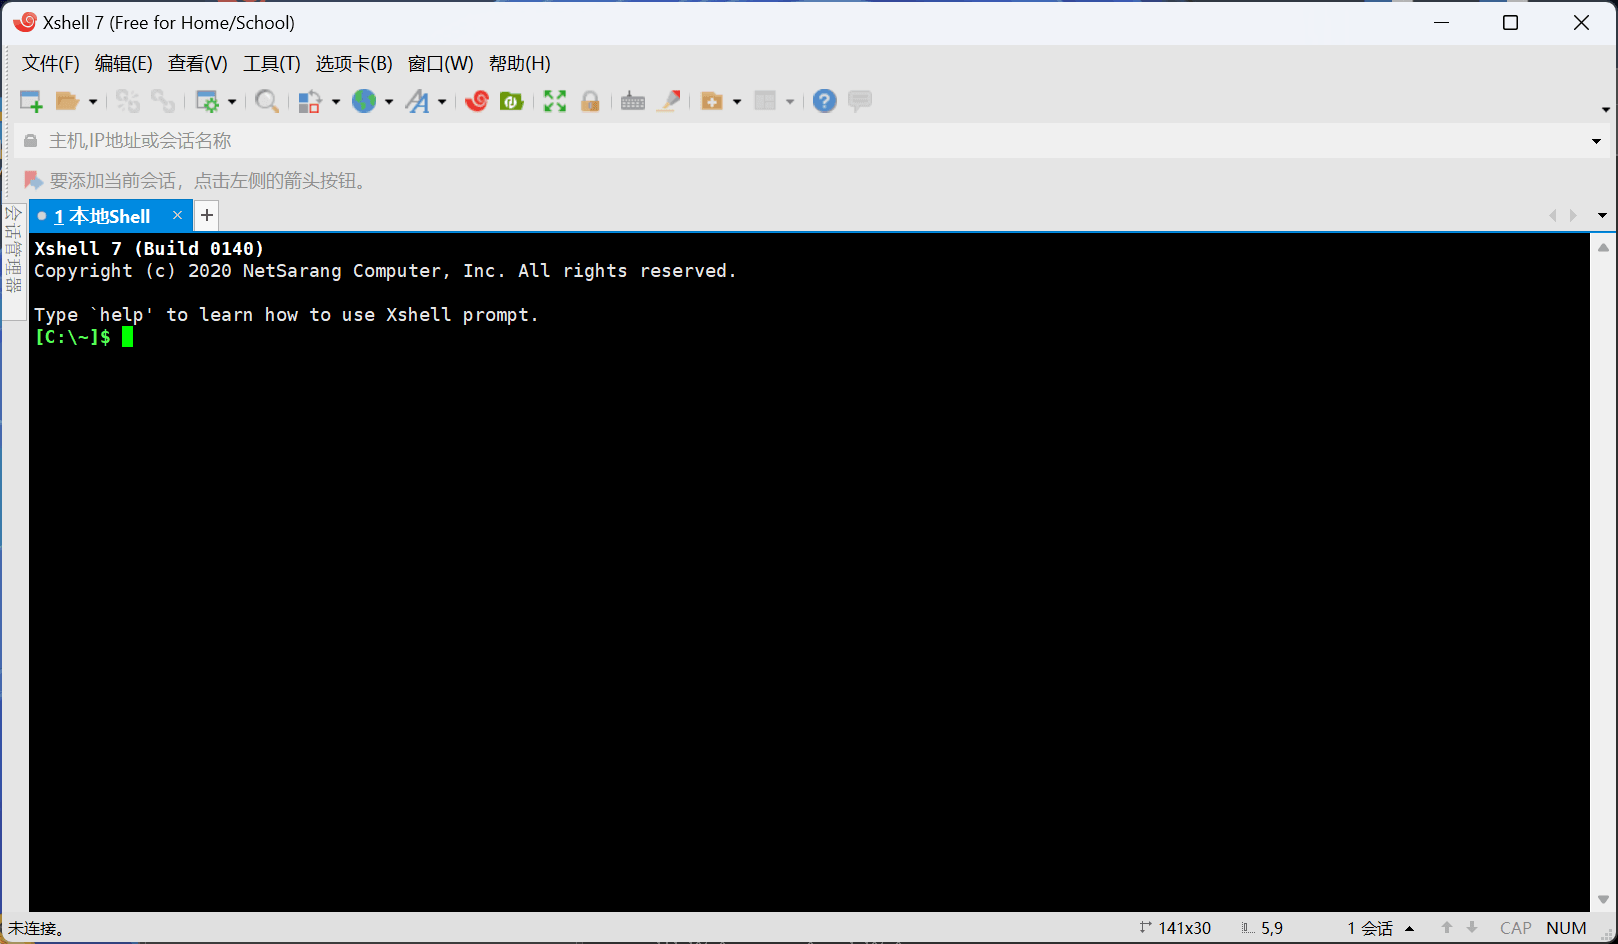The height and width of the screenshot is (944, 1618).
Task: Expand the folder plus dropdown arrow
Action: click(737, 102)
